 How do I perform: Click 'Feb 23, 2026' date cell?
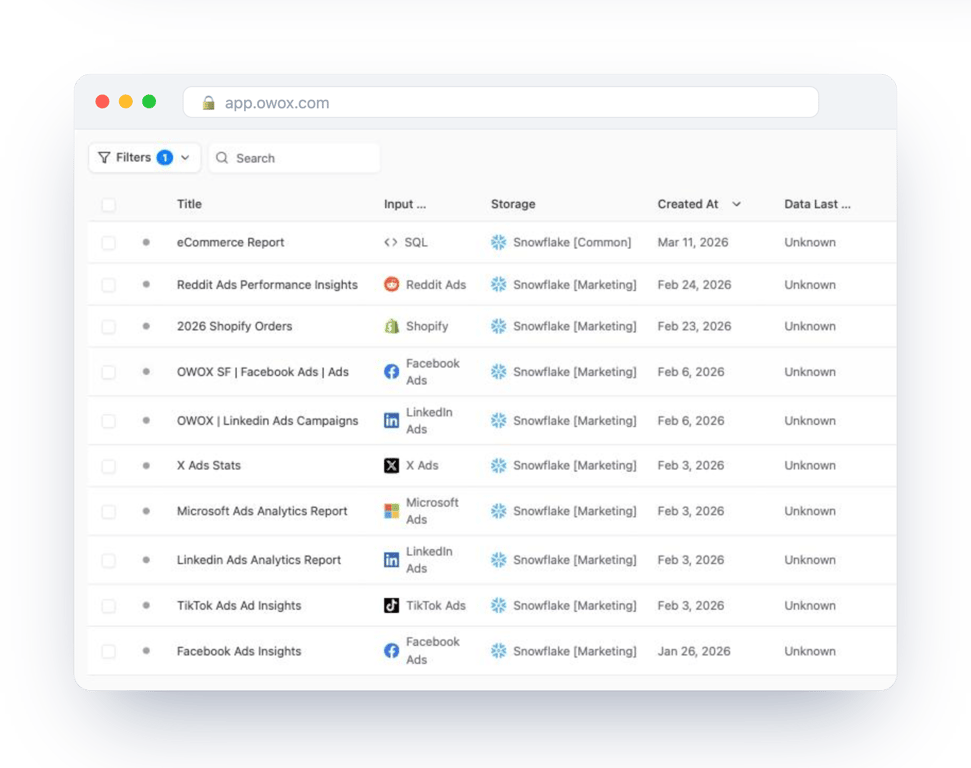pos(694,326)
